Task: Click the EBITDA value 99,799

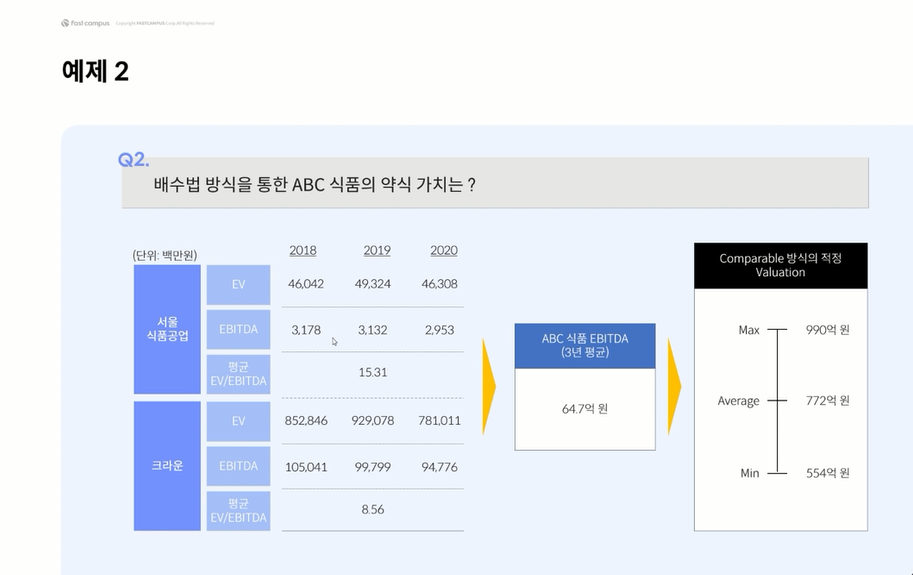Action: click(373, 467)
